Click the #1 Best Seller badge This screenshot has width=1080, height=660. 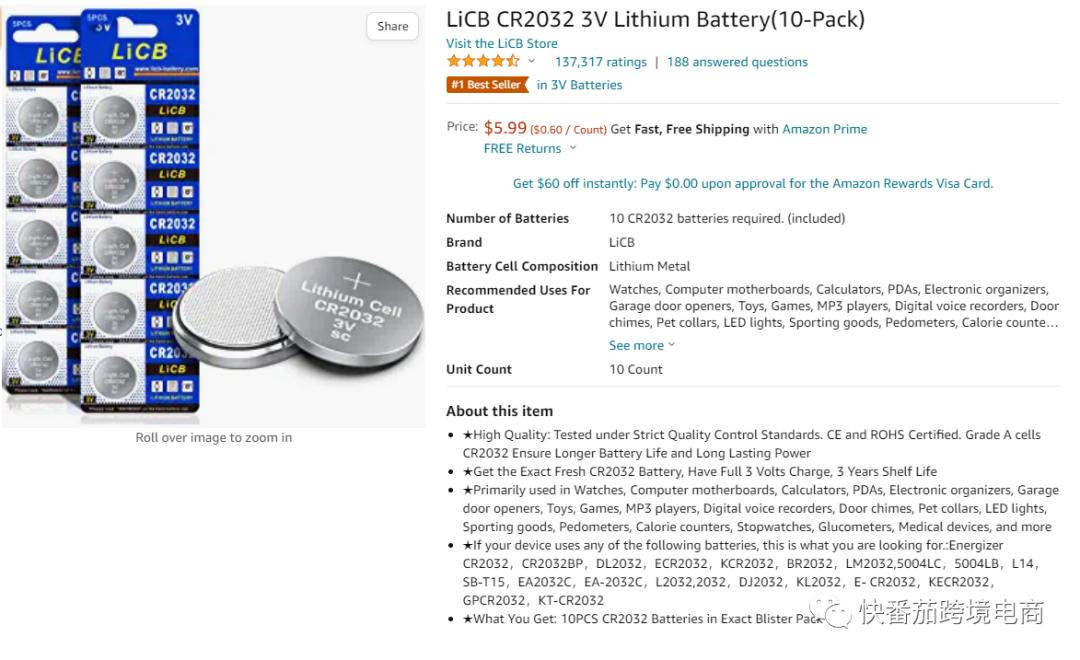(x=486, y=85)
